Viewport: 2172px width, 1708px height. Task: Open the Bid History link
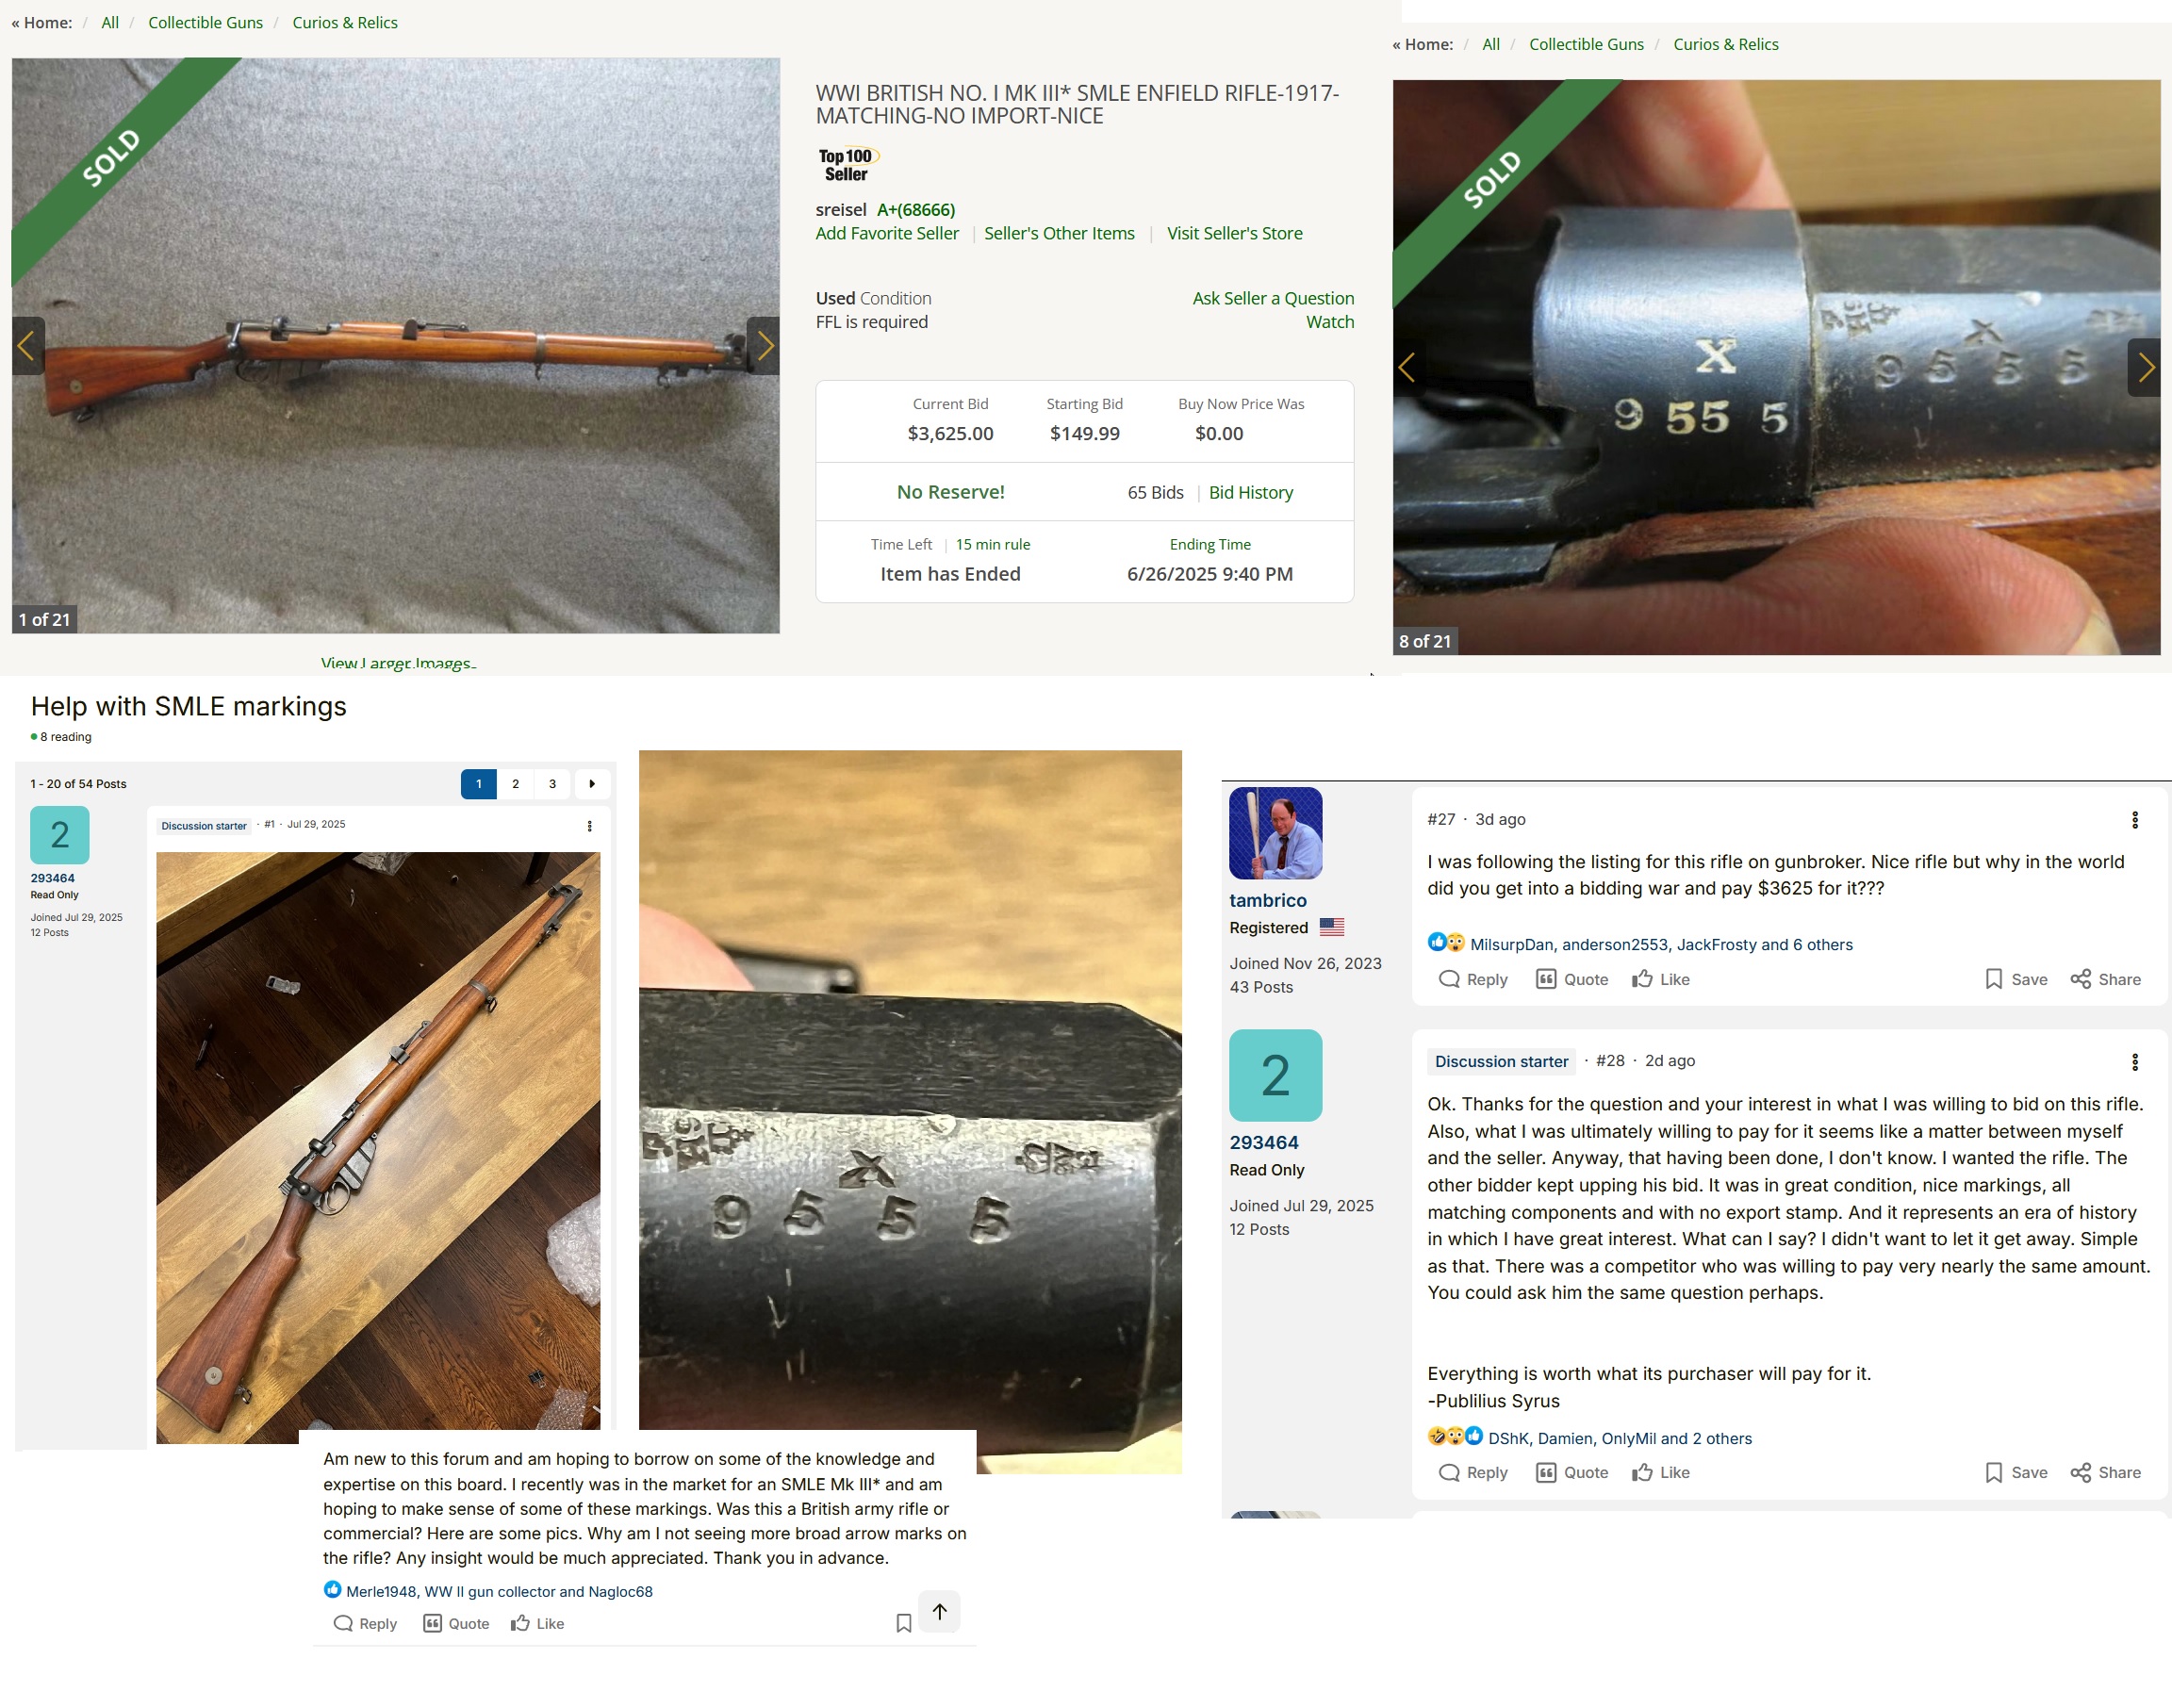[1250, 492]
